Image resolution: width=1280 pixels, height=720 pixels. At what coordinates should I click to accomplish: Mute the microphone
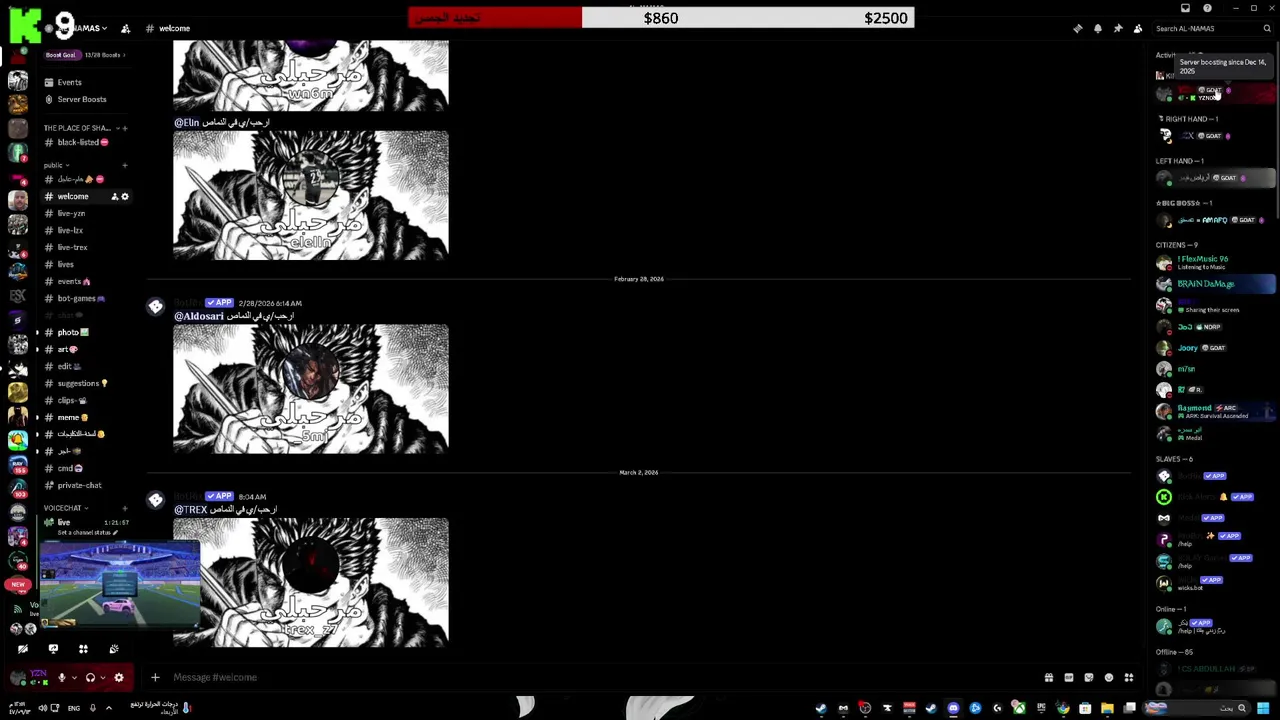pos(61,677)
